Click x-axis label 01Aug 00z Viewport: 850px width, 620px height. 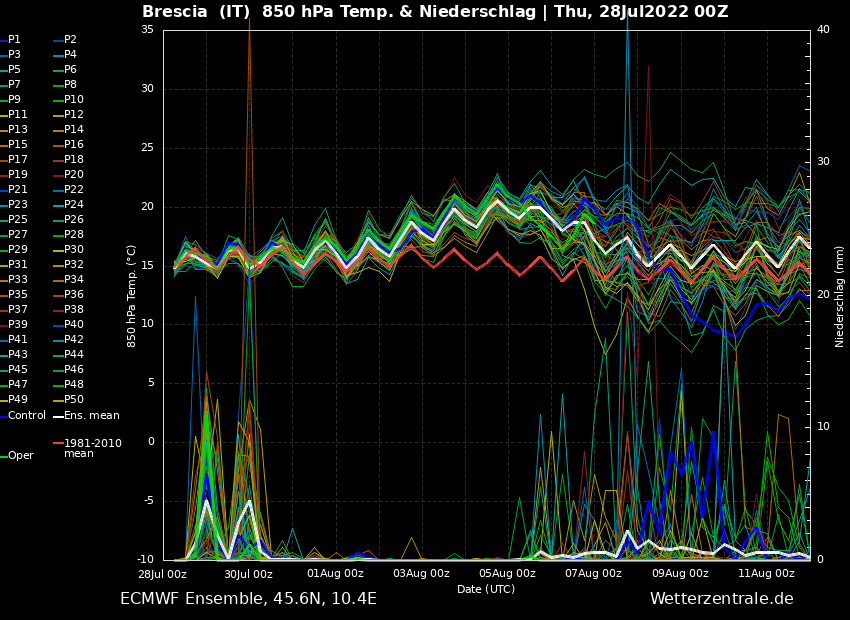coord(335,573)
